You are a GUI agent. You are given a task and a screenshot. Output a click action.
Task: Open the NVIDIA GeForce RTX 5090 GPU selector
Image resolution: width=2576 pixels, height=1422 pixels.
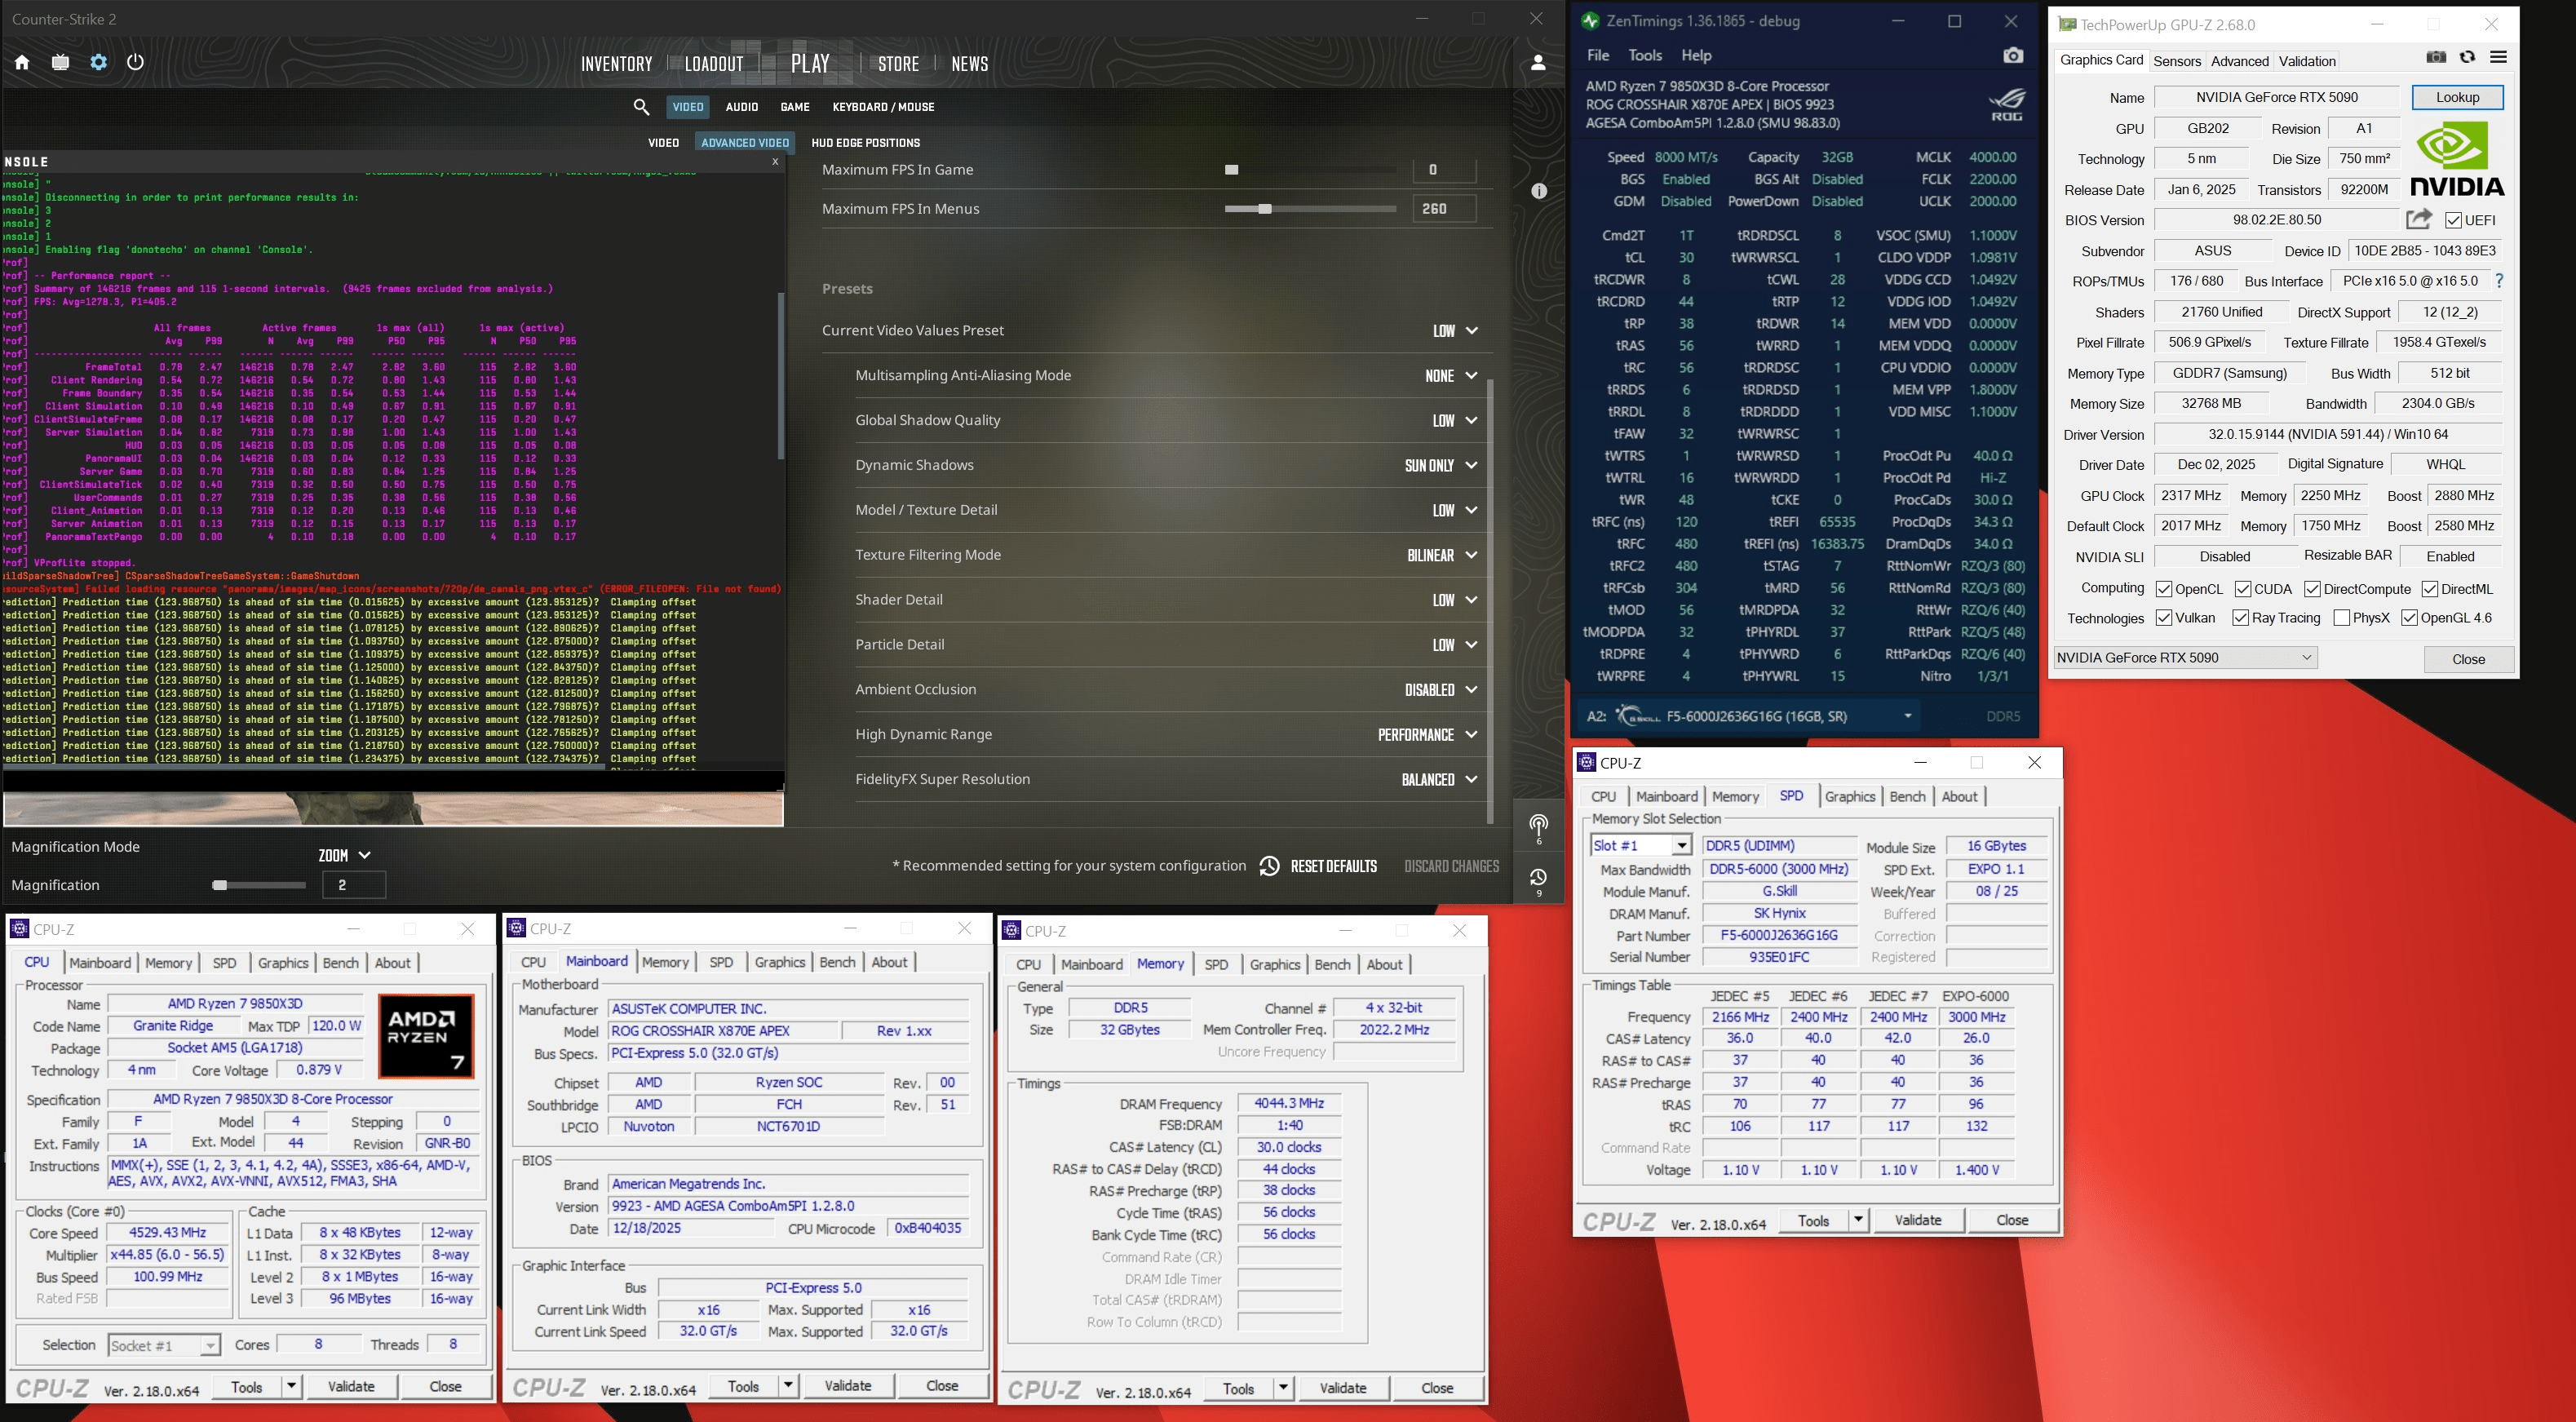click(2185, 658)
